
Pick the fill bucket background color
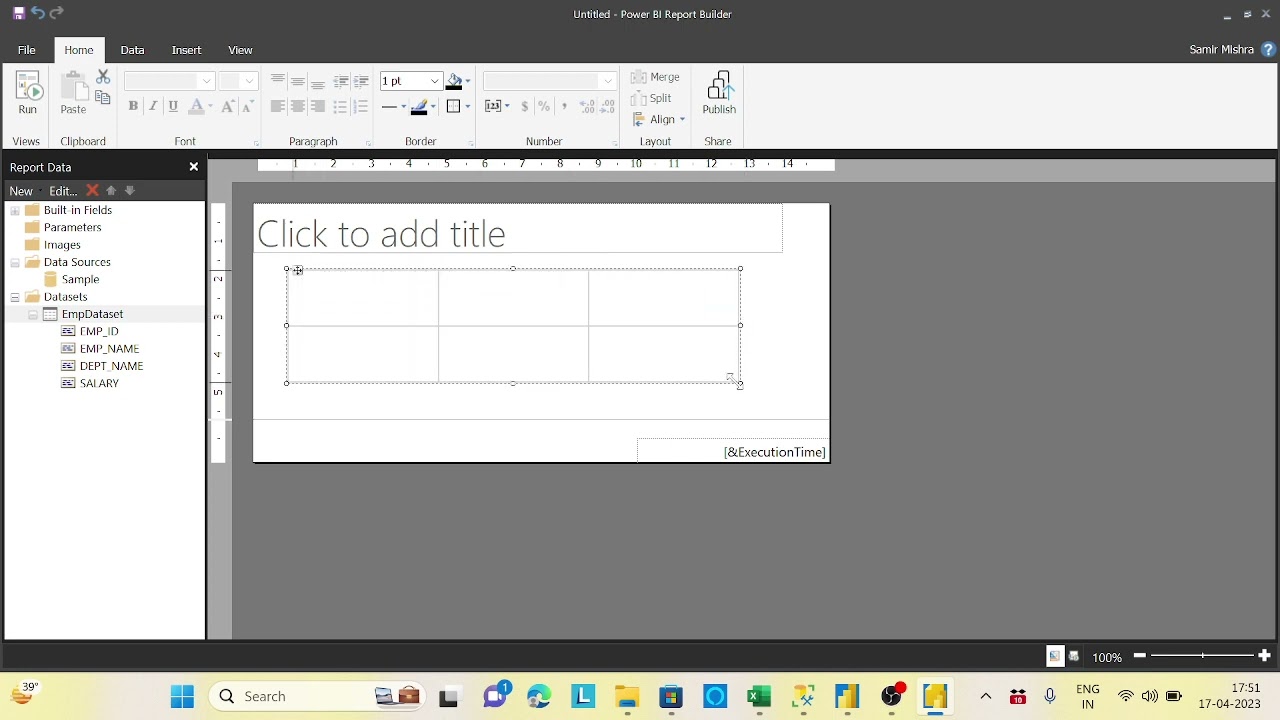(x=454, y=81)
